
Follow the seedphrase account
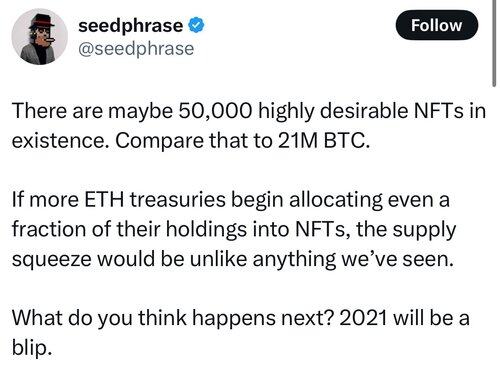[x=437, y=25]
